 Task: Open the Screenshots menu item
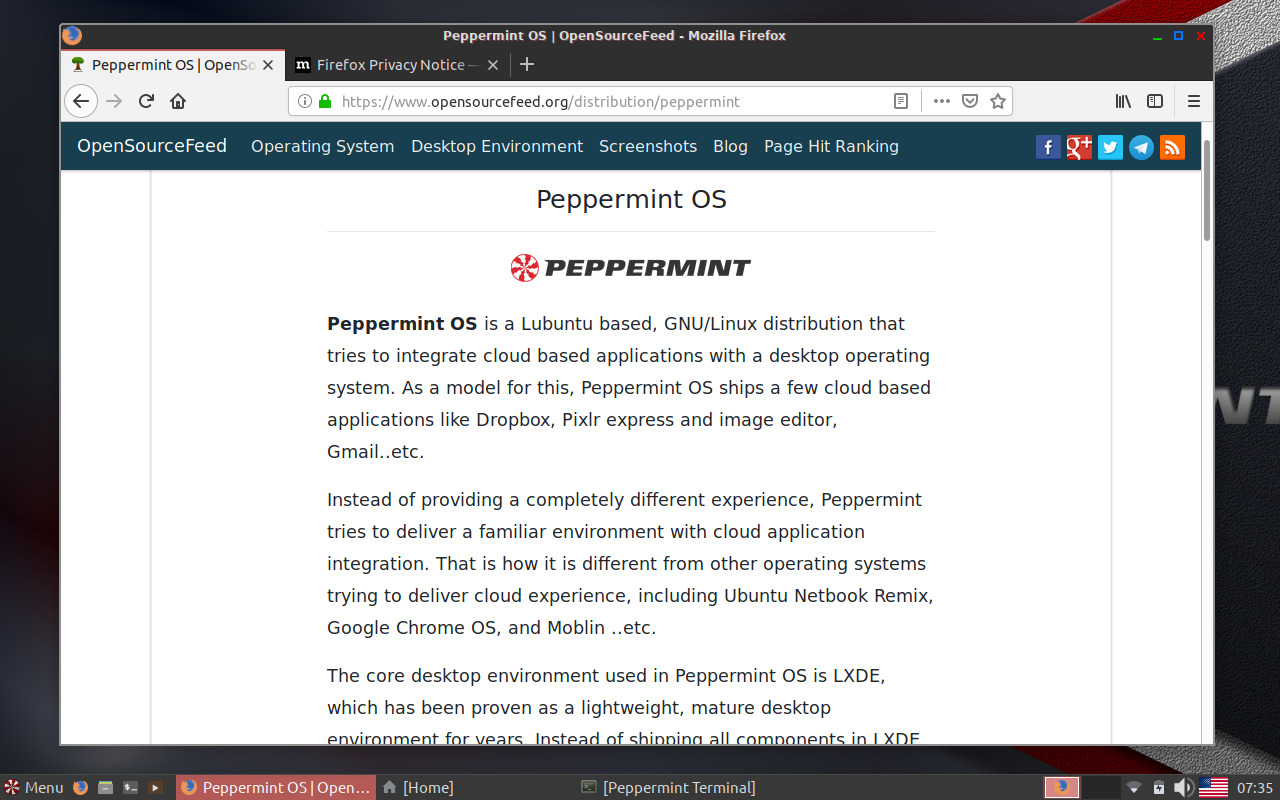647,146
